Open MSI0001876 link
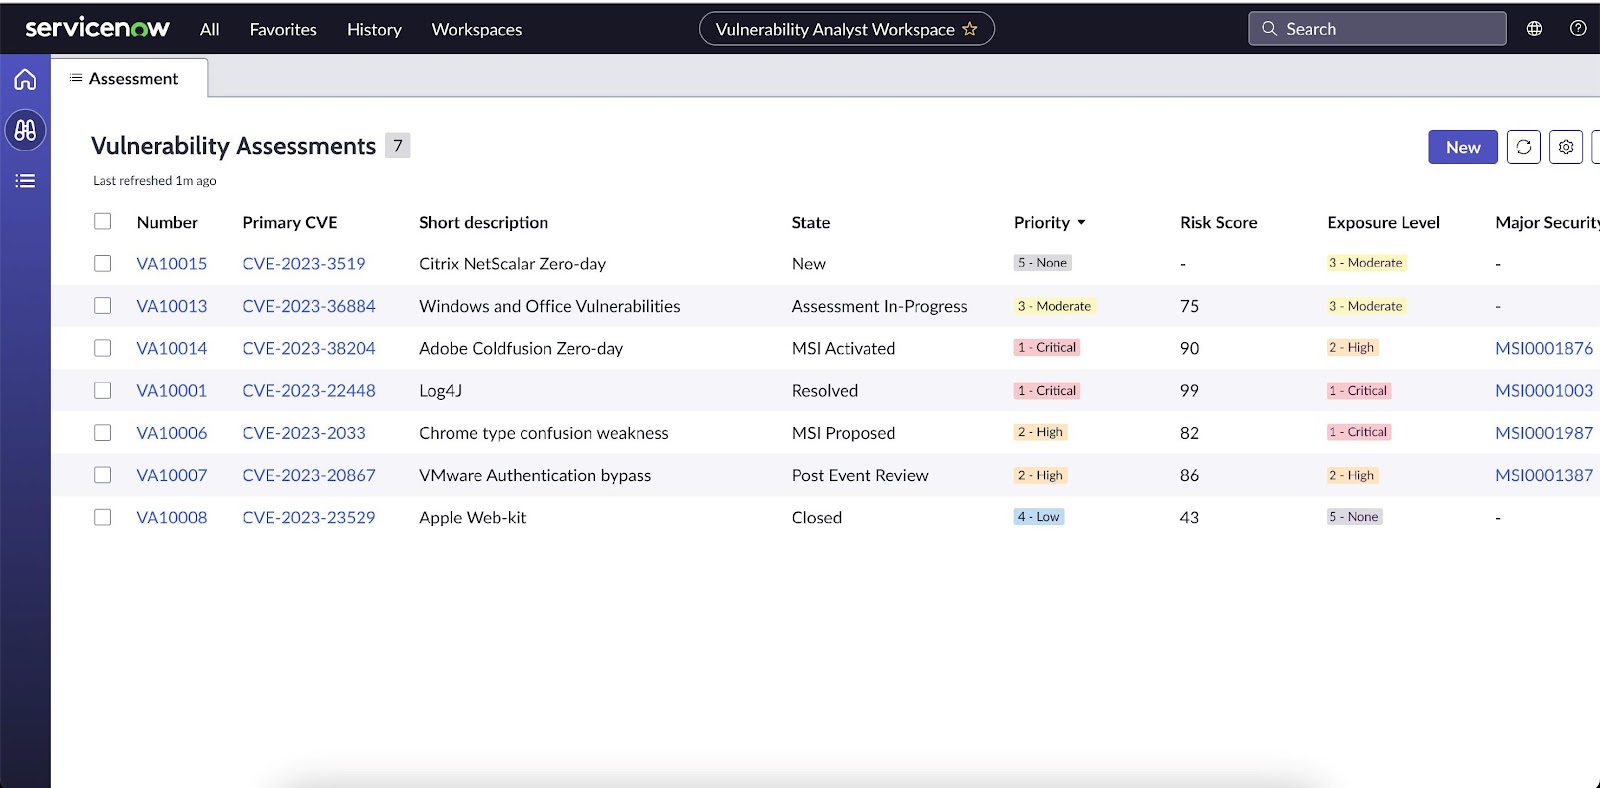Image resolution: width=1600 pixels, height=788 pixels. [x=1544, y=348]
